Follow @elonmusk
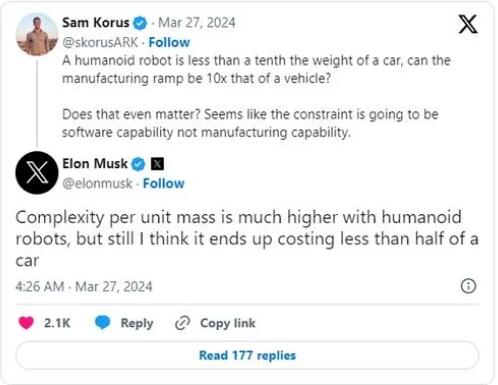 (x=164, y=183)
